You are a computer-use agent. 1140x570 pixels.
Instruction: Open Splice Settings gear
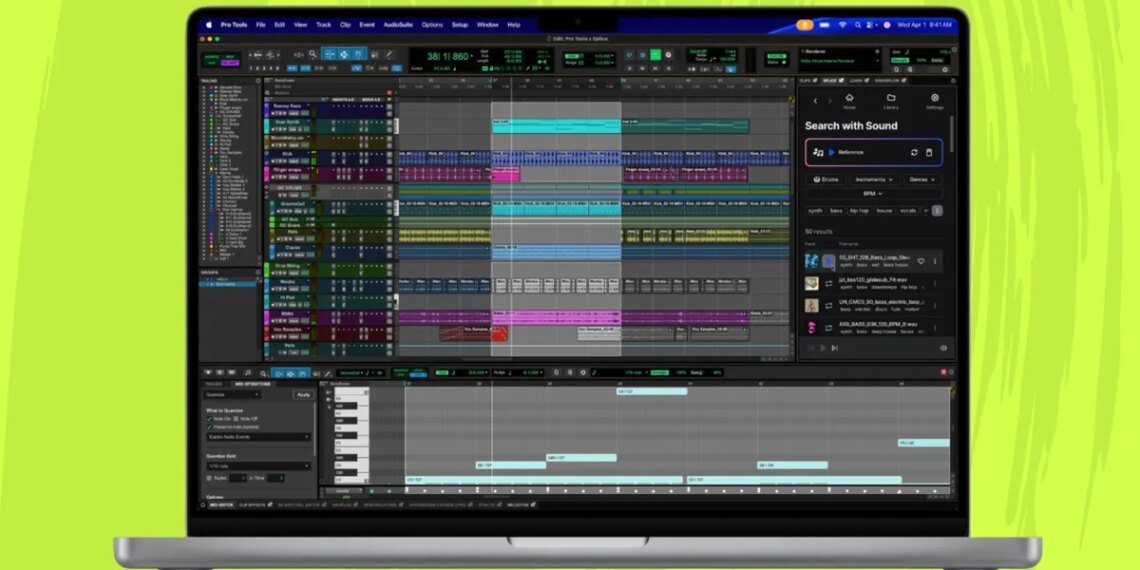point(934,100)
